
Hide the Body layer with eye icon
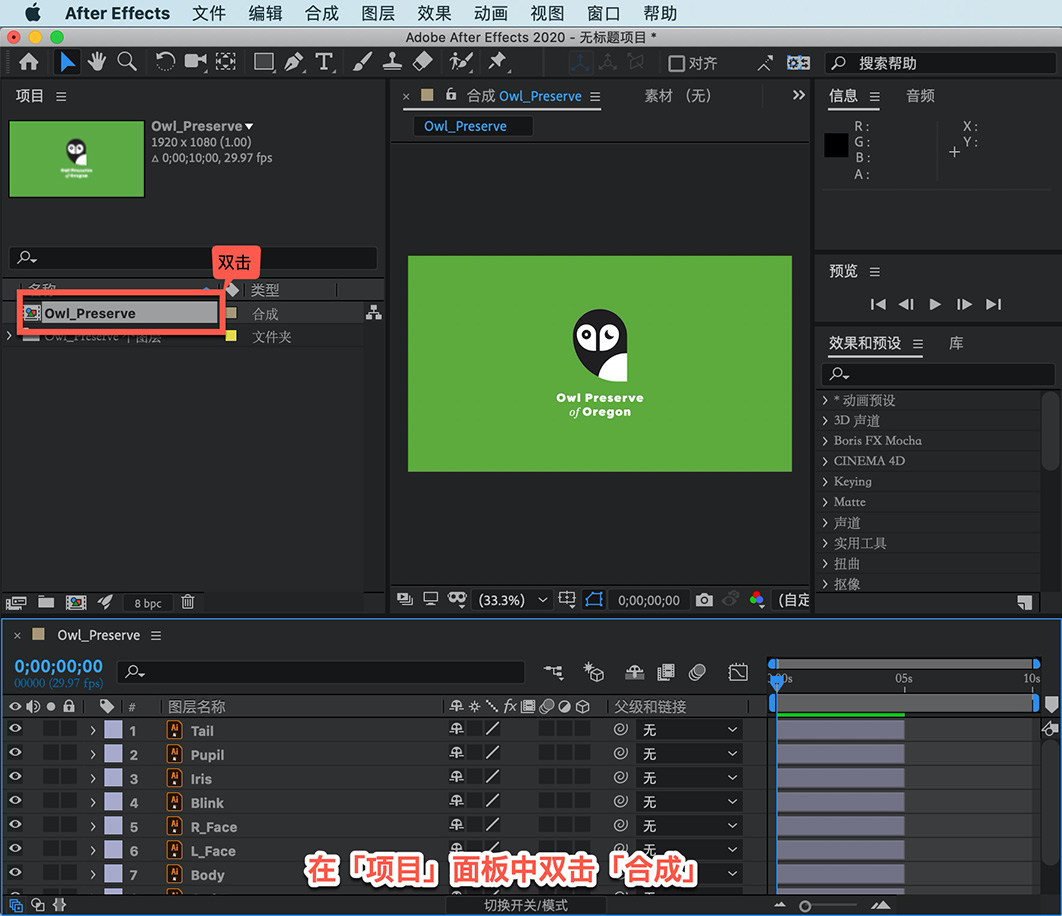[x=15, y=873]
